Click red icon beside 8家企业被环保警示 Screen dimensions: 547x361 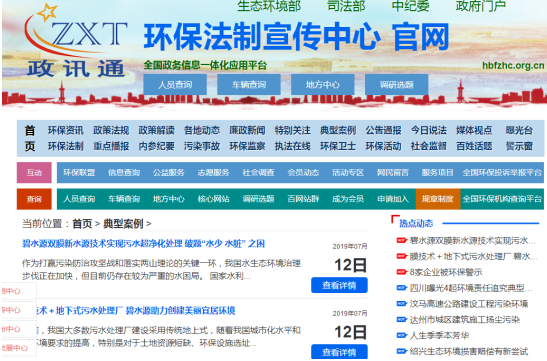402,272
